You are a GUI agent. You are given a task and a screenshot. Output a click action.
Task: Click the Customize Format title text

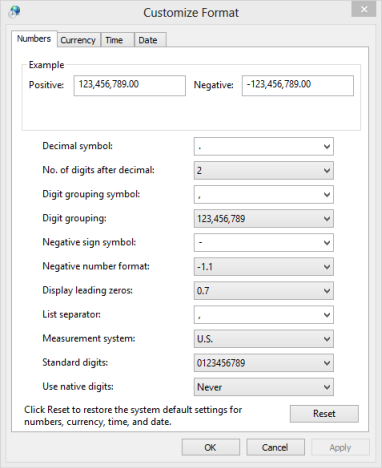(x=191, y=13)
